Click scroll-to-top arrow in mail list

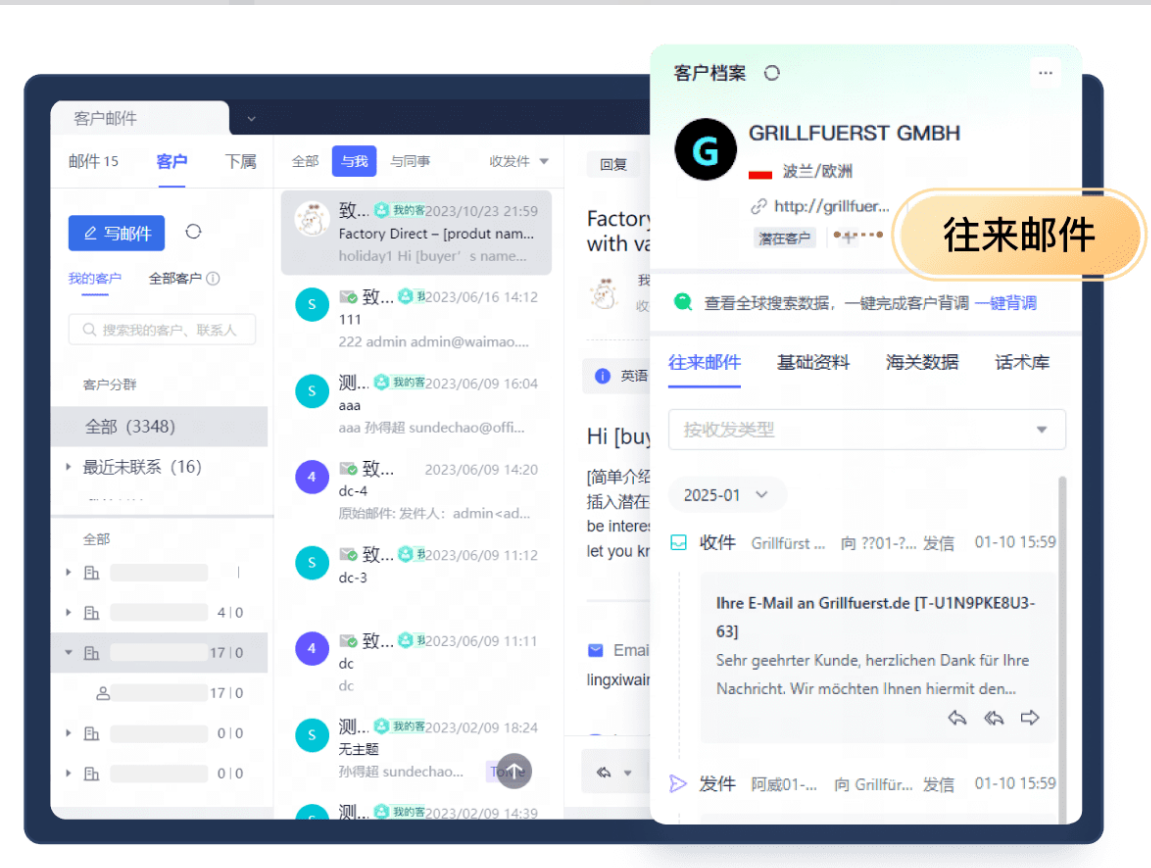514,770
